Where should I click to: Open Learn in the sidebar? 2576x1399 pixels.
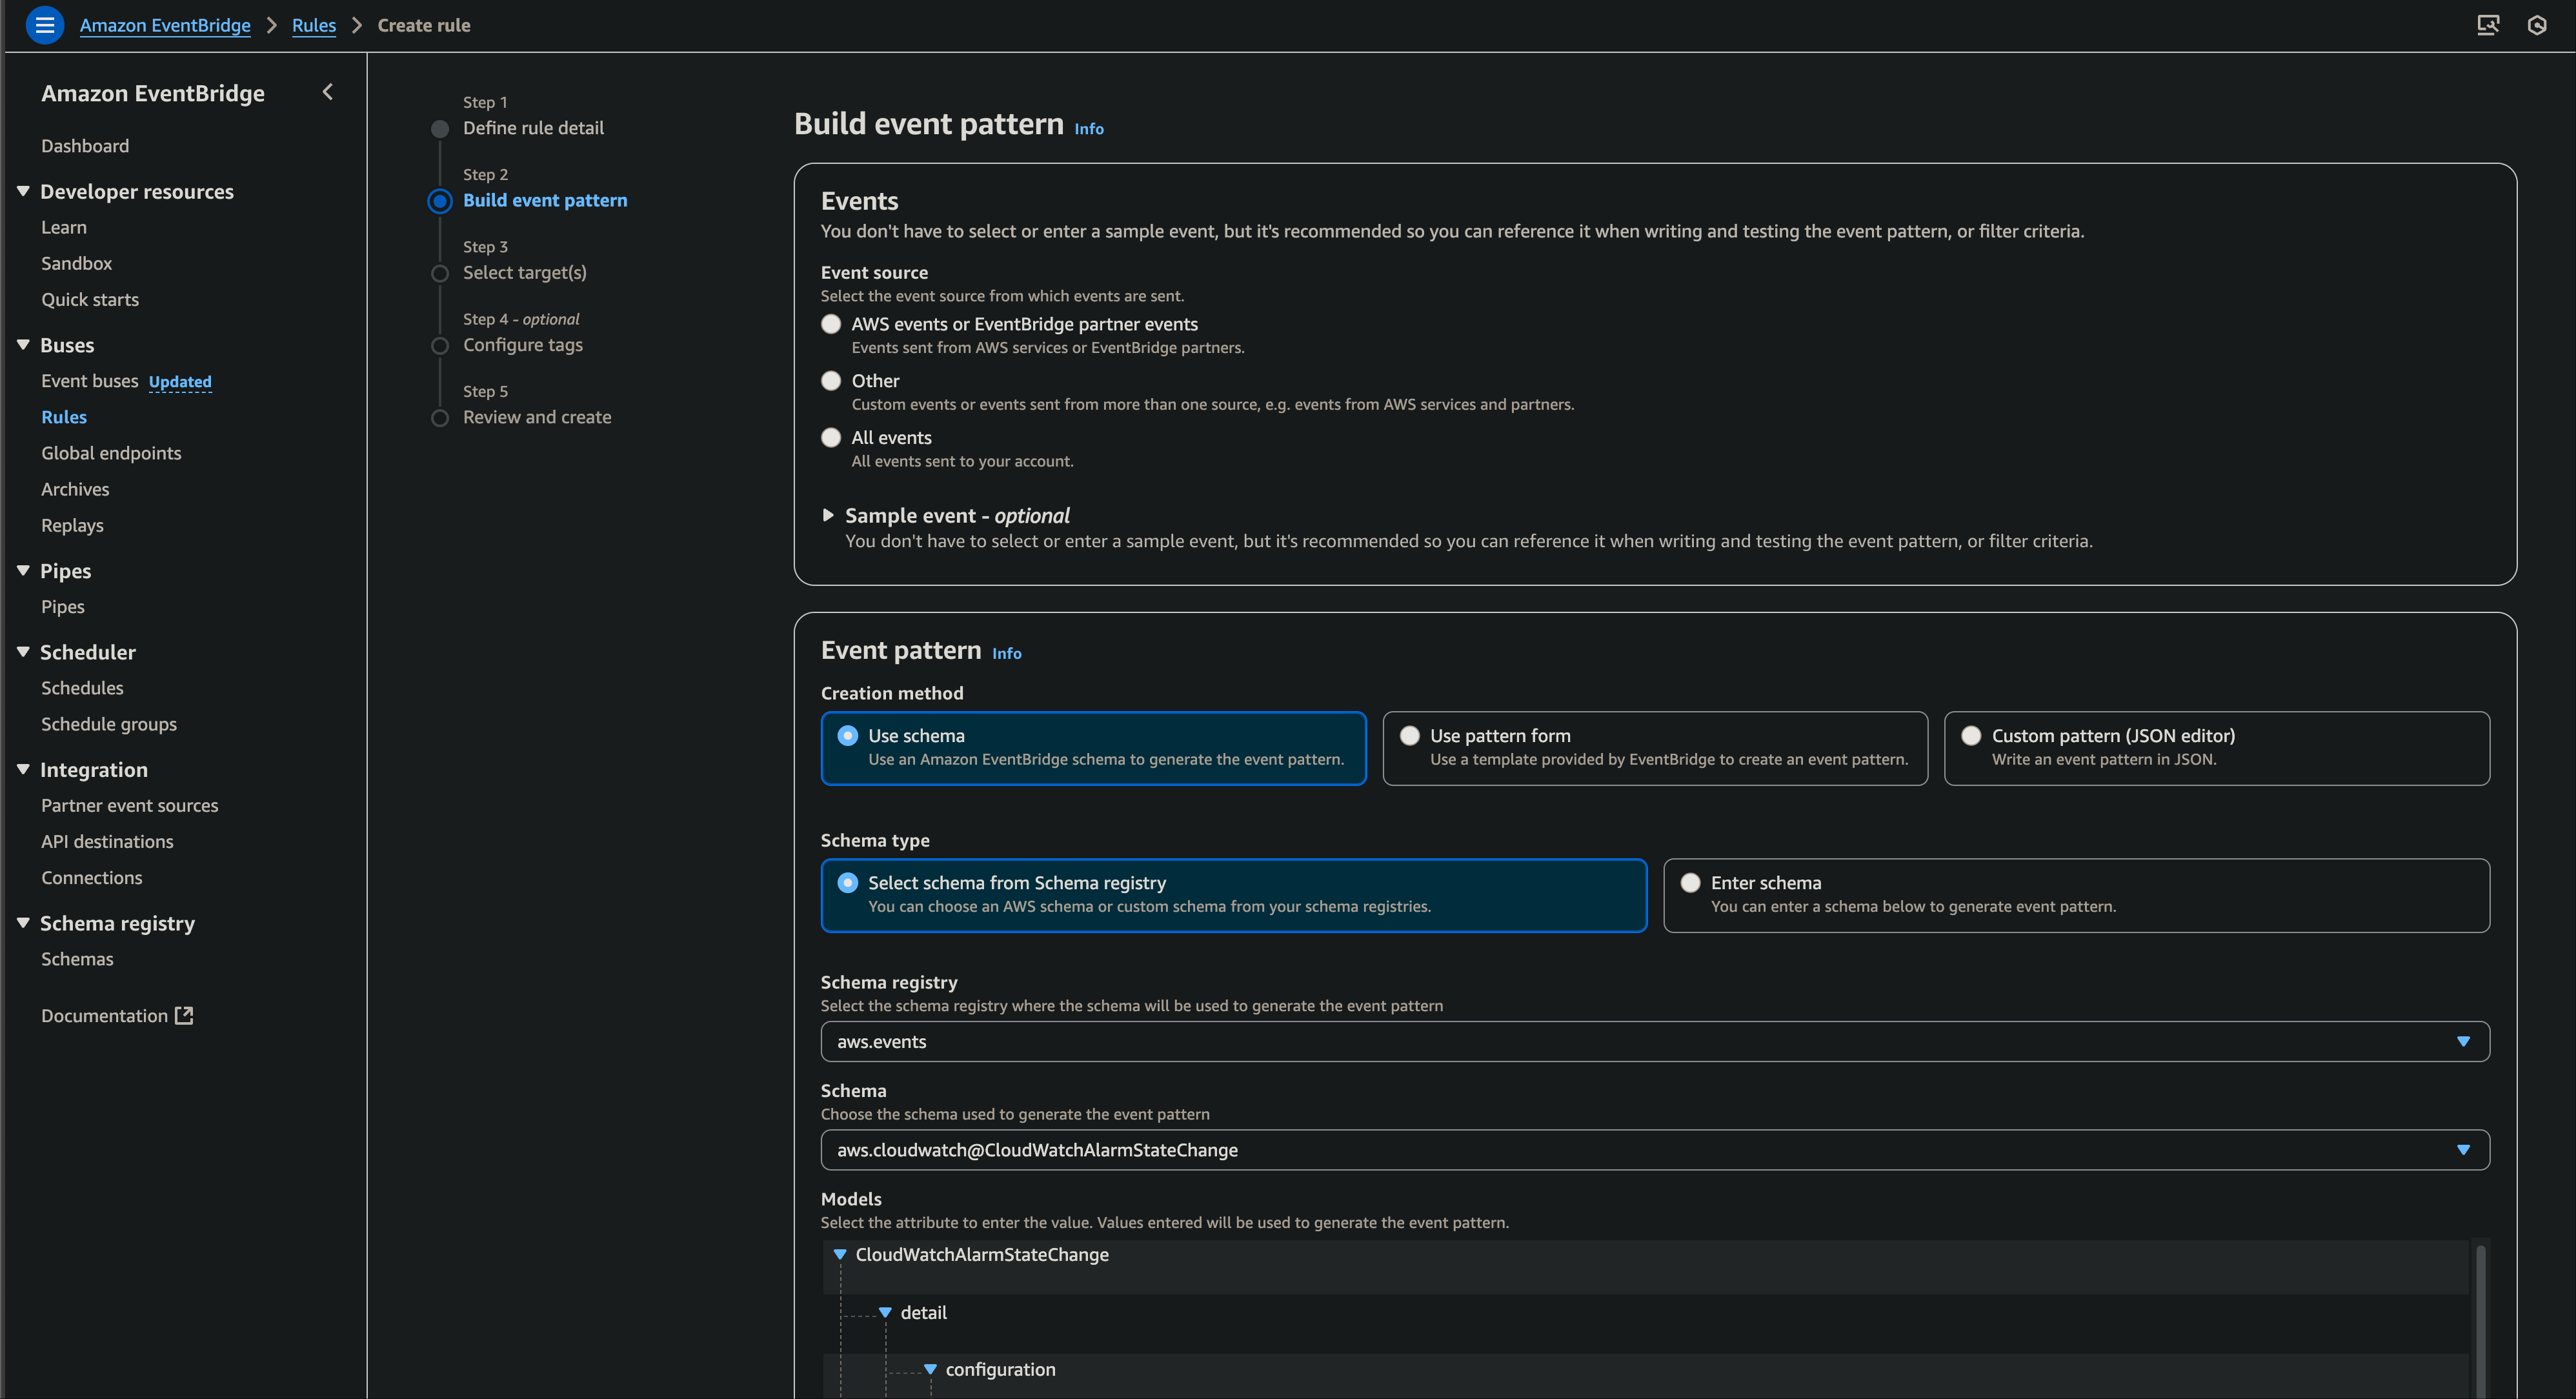(64, 227)
